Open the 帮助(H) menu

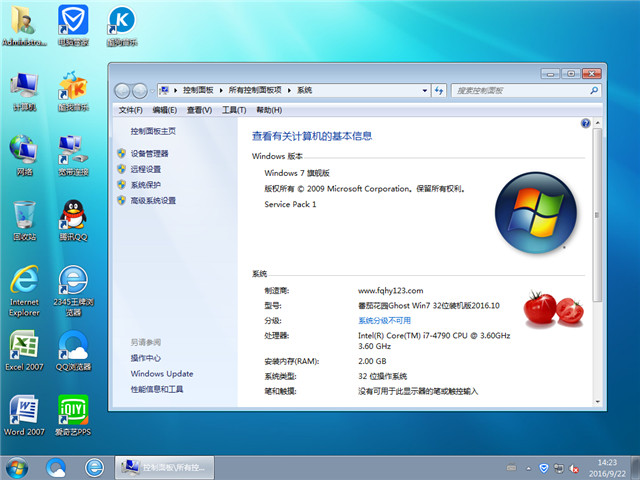[269, 110]
